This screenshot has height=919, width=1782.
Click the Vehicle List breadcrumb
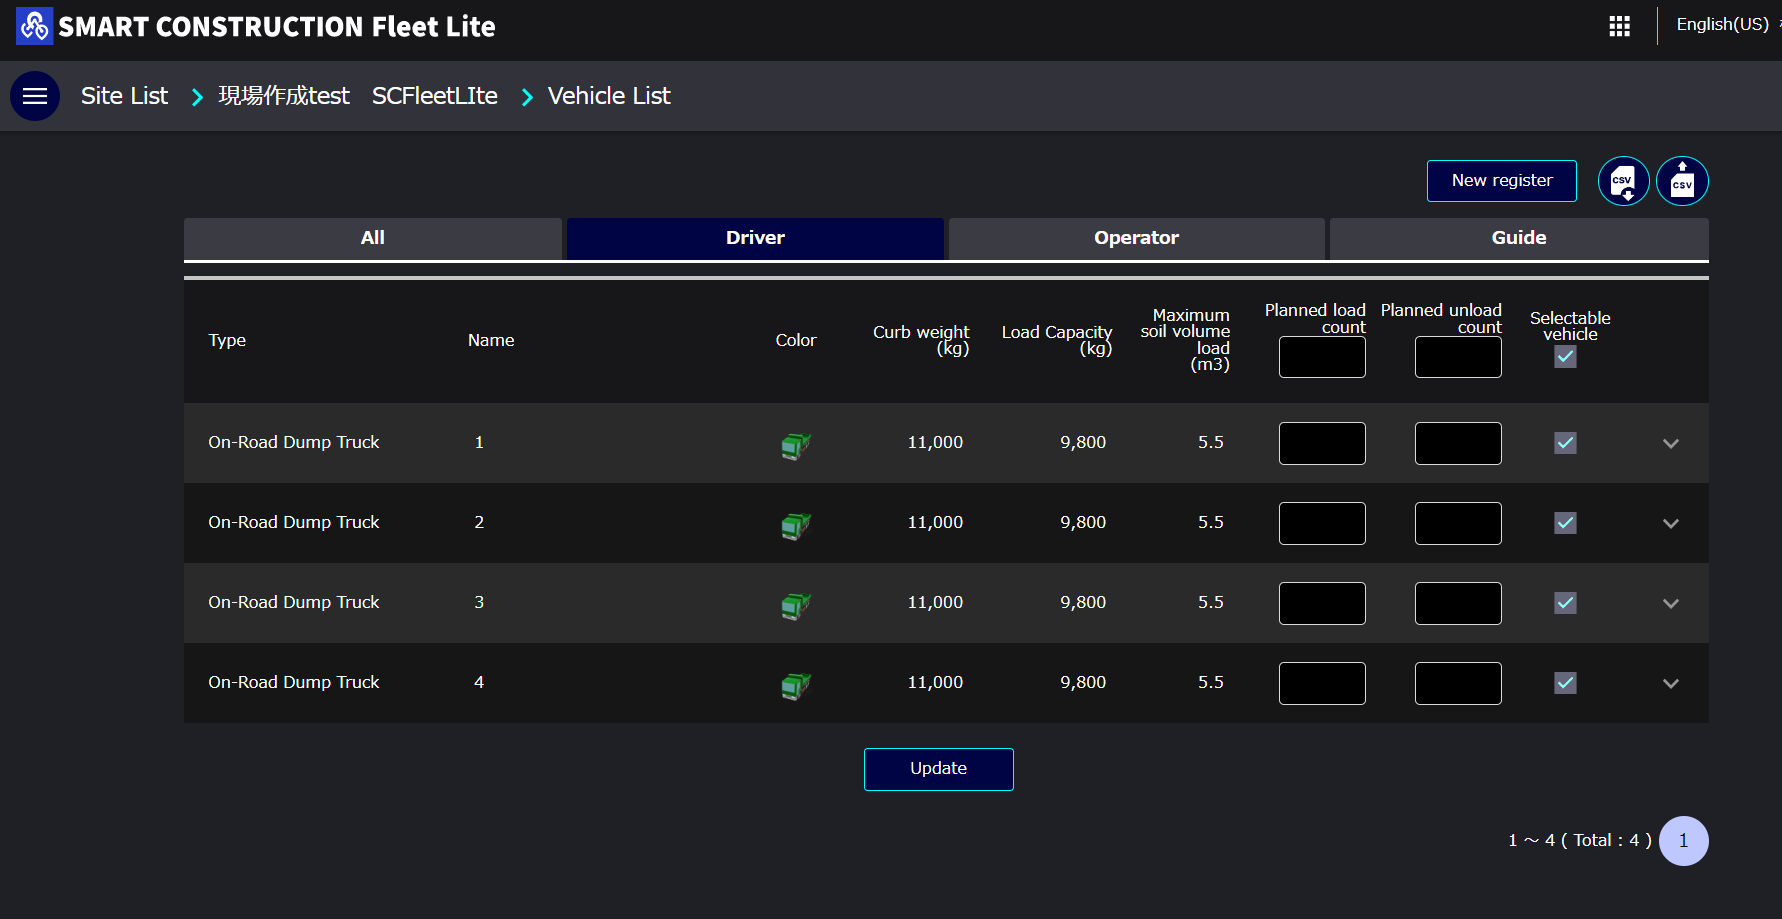[609, 96]
